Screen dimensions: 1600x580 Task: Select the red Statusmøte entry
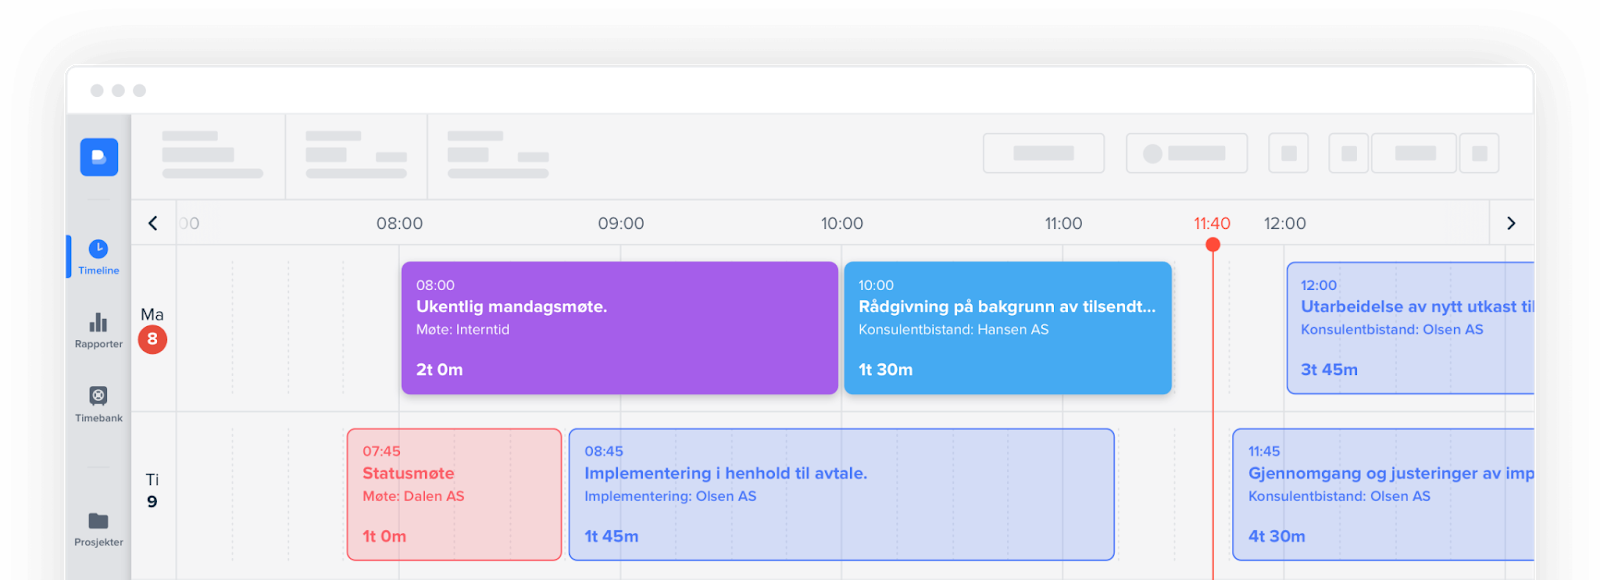pos(454,495)
